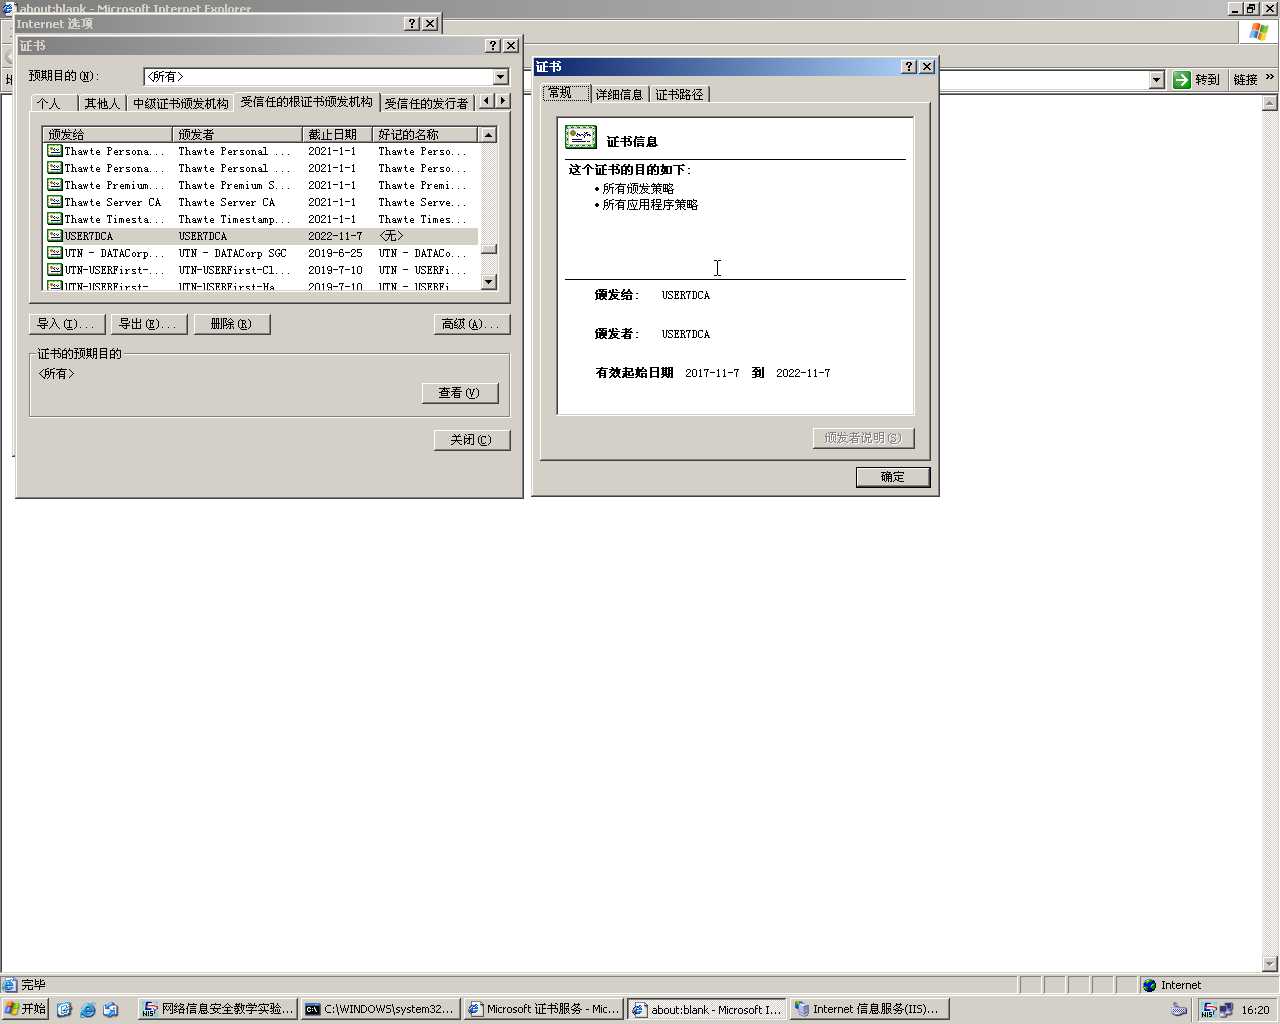Select 常规 tab in certificate dialog
The height and width of the screenshot is (1024, 1280).
pyautogui.click(x=566, y=92)
